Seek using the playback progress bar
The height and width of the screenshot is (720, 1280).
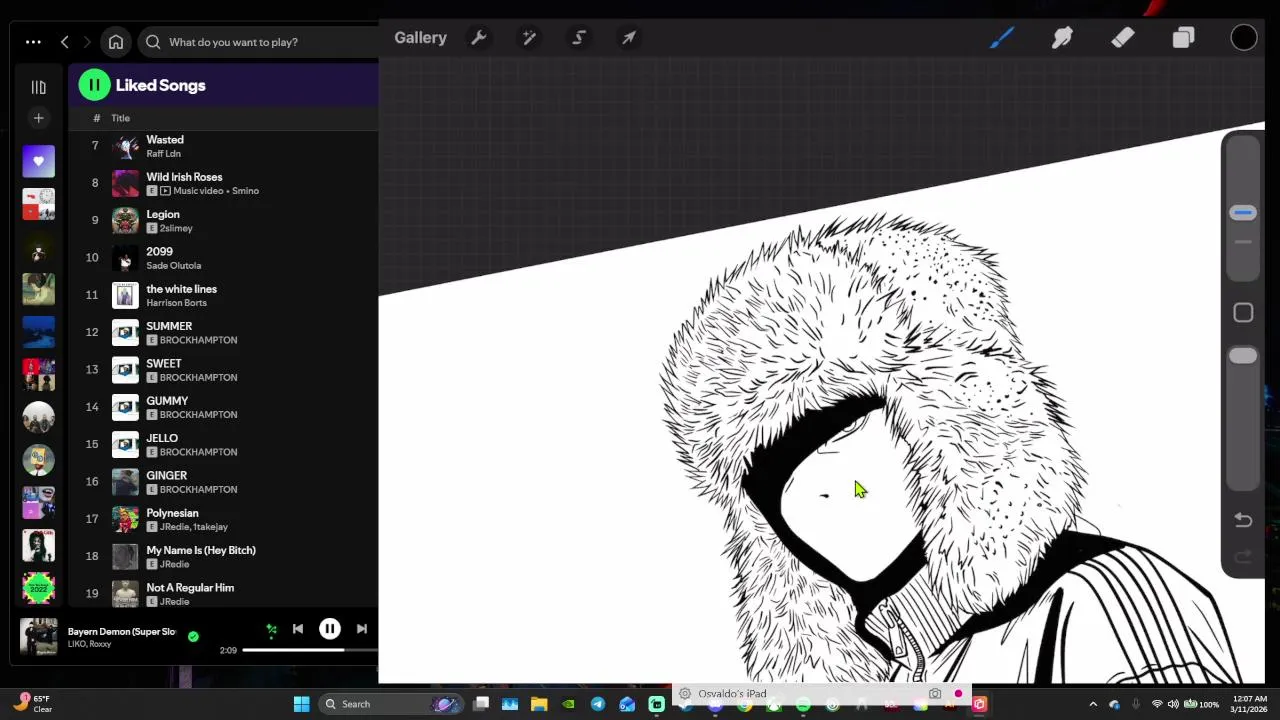tap(310, 650)
